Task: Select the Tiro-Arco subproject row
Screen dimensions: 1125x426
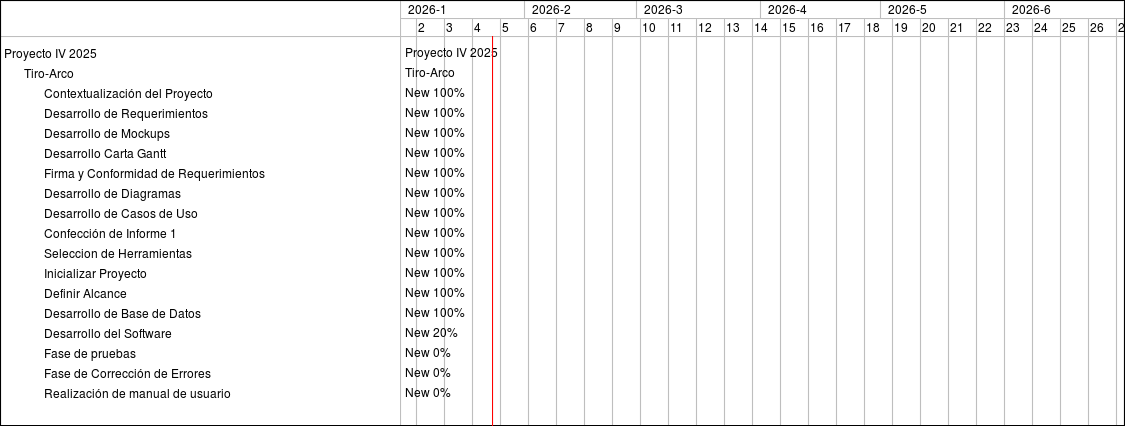Action: (48, 74)
